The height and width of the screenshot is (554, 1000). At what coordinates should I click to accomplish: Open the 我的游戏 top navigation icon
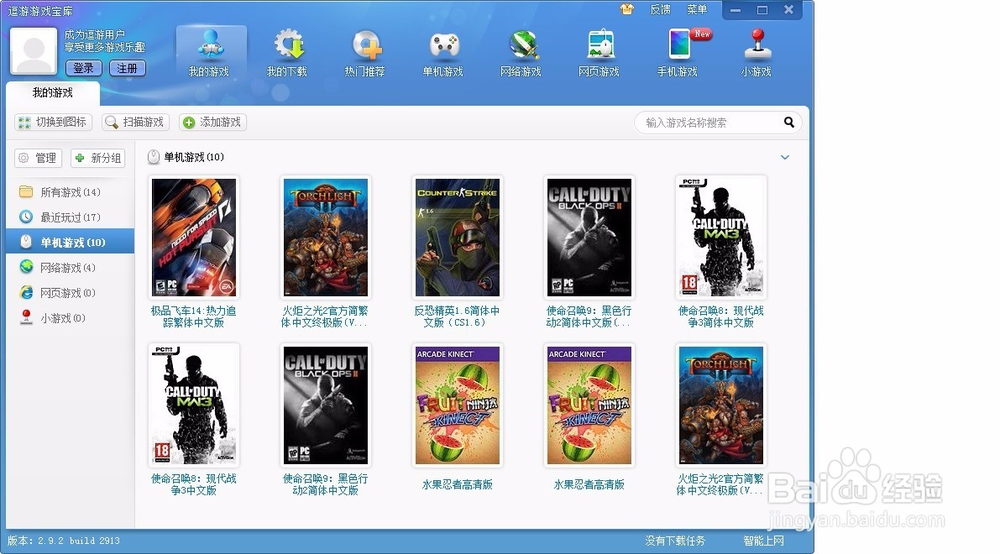pos(211,54)
